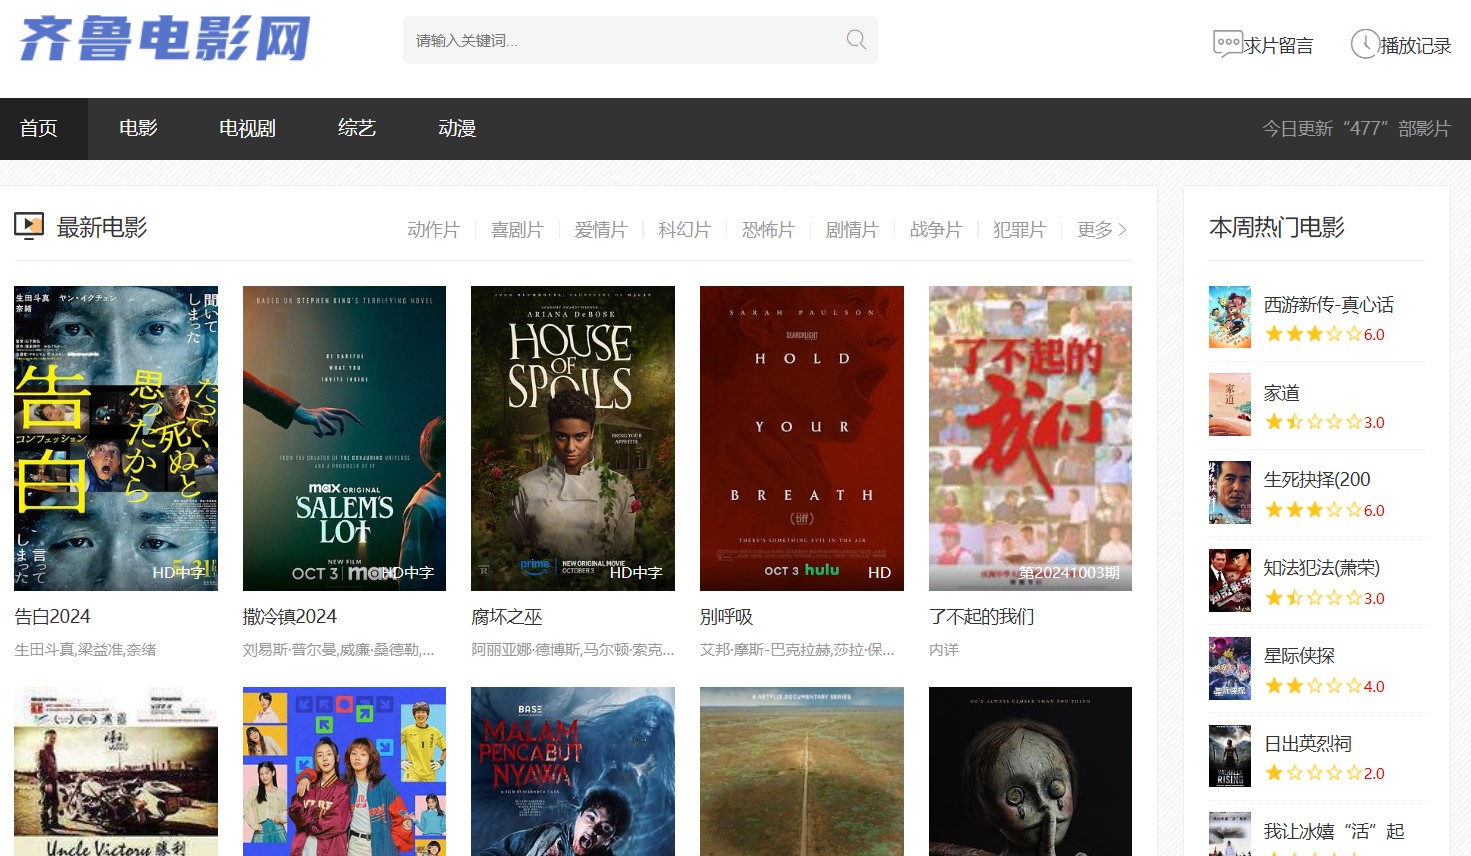Open the 播放记录 link
Screen dimensions: 1471x856
pyautogui.click(x=1415, y=45)
